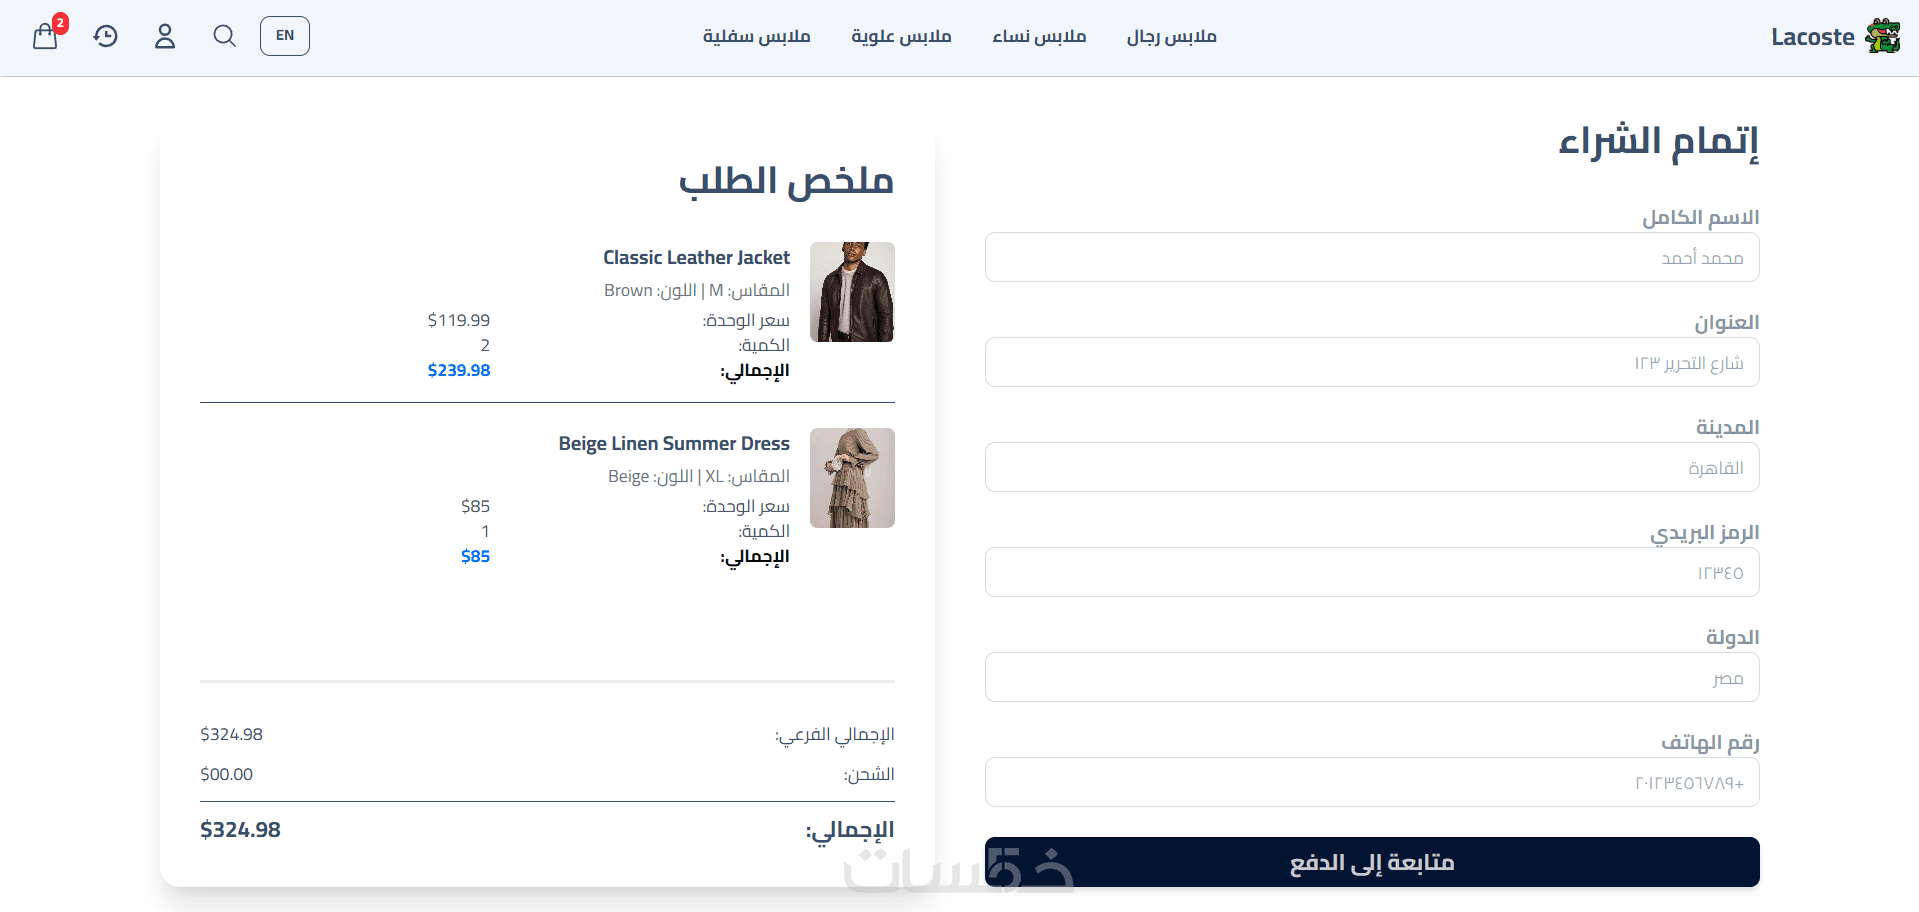Click the الإجمالي الفرعي subtotal label
Image resolution: width=1919 pixels, height=912 pixels.
tap(834, 735)
